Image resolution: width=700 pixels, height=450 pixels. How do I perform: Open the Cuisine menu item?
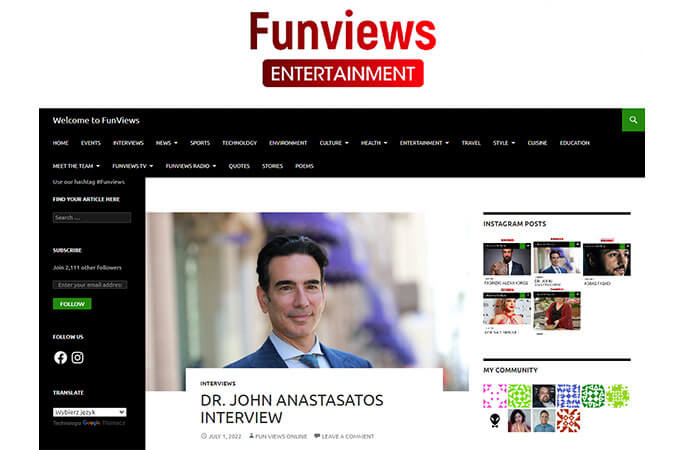click(537, 143)
